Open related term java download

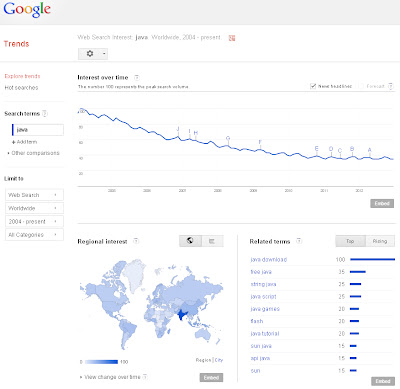click(269, 260)
